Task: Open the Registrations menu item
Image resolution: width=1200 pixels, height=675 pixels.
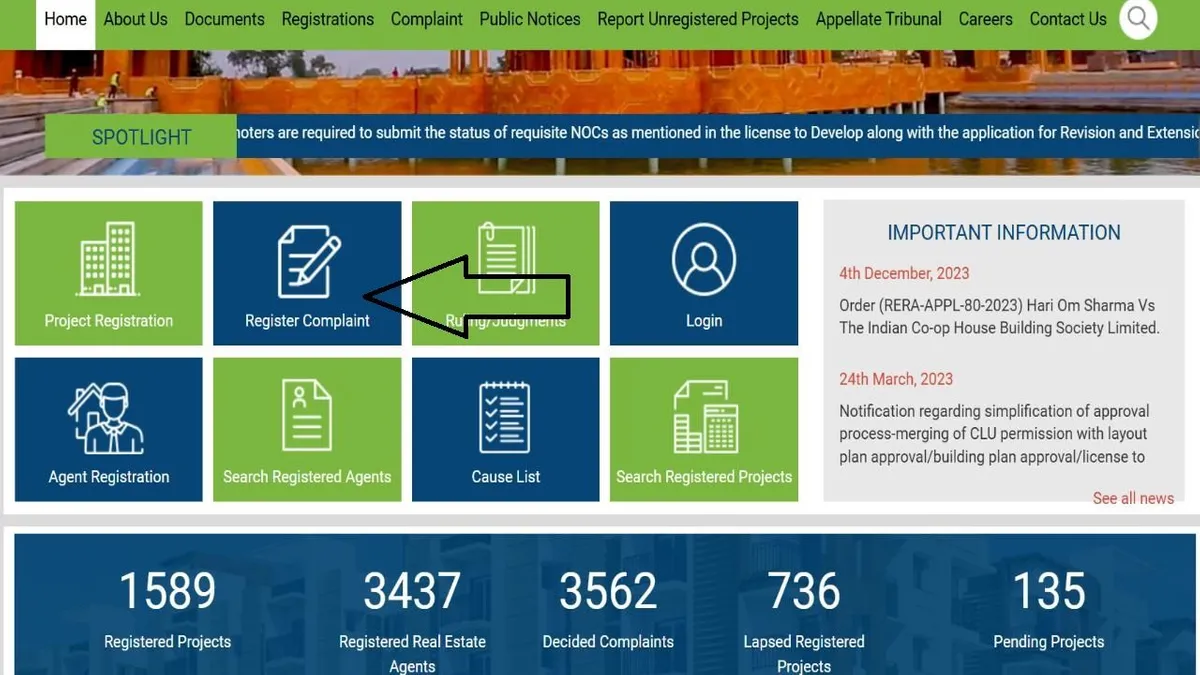Action: pyautogui.click(x=327, y=19)
